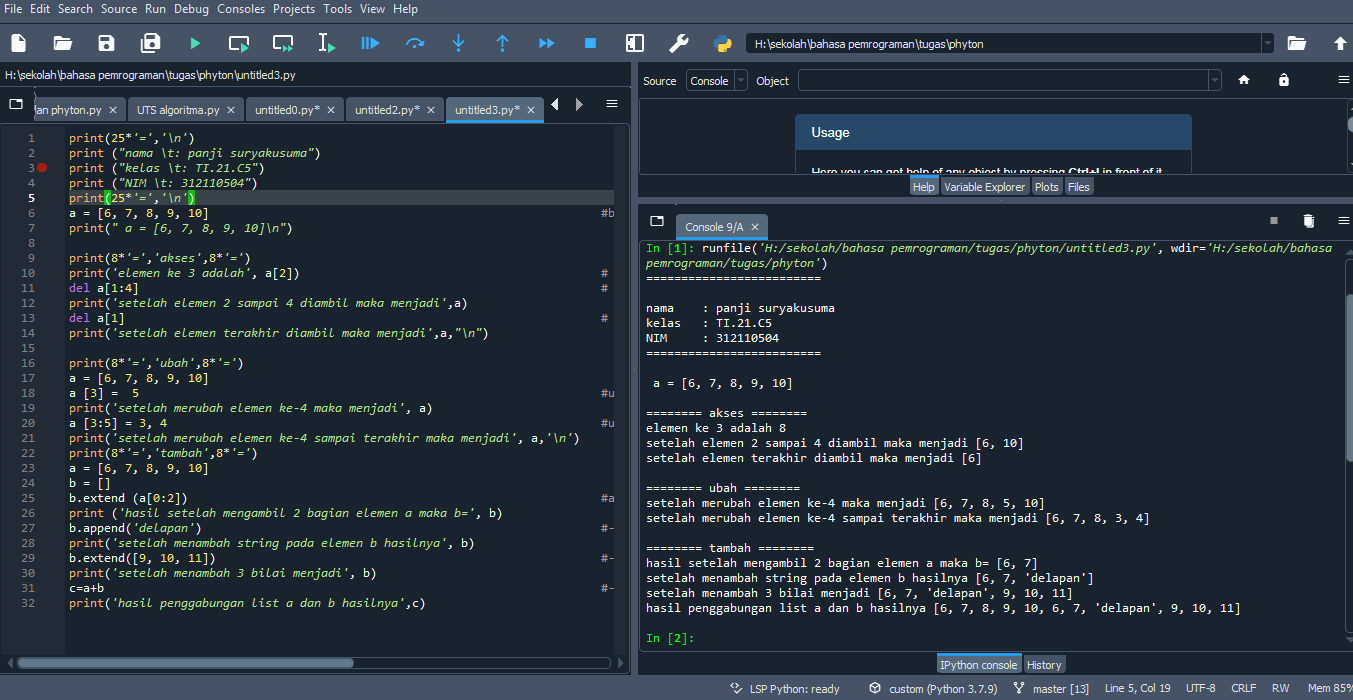Expand the Object combo box arrow

(x=1215, y=81)
